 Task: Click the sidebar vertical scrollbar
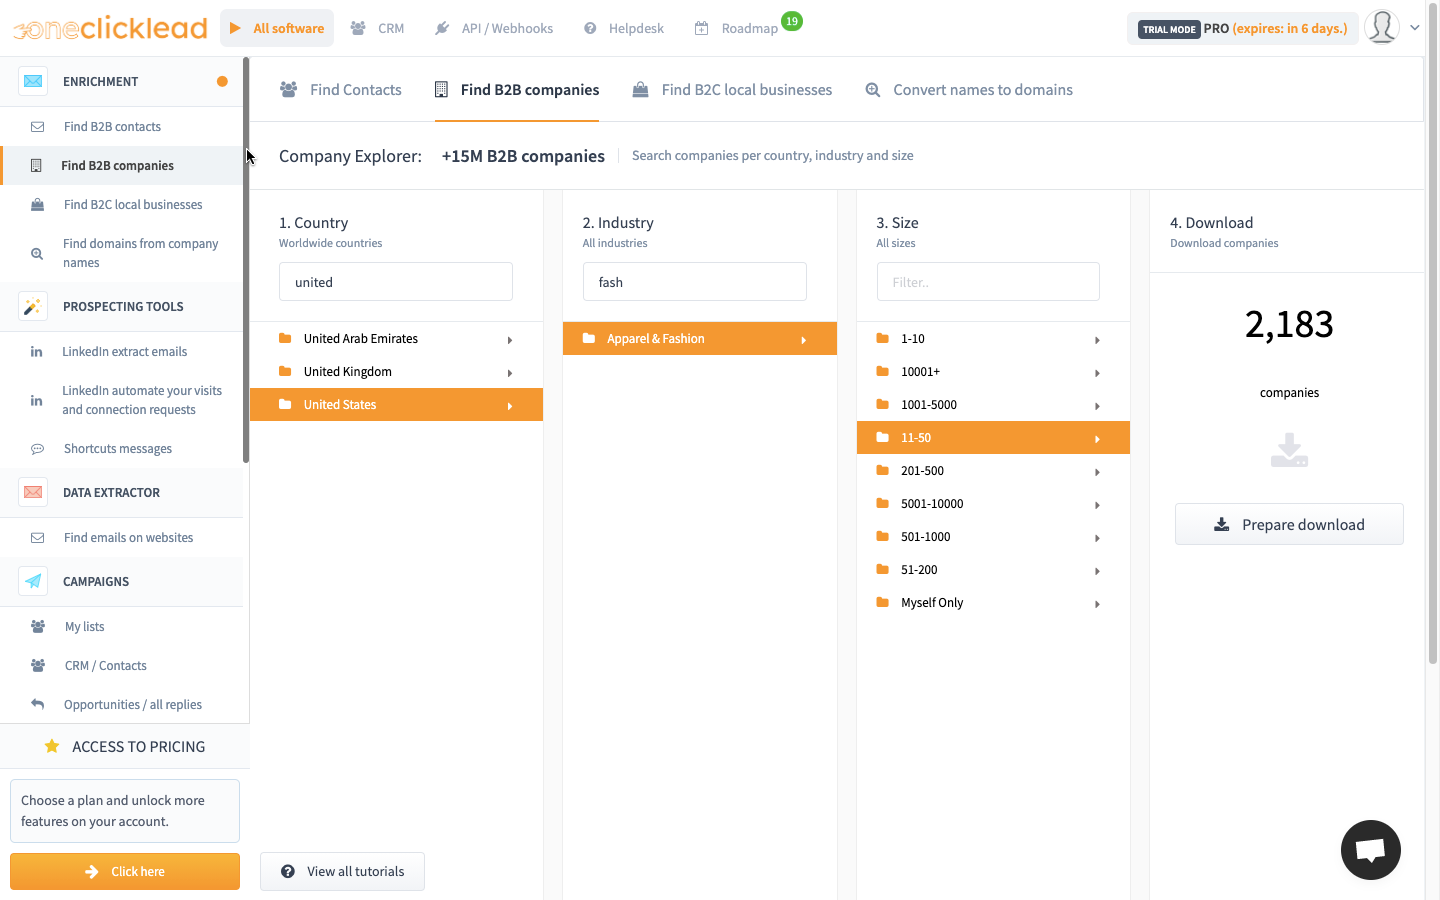coord(246,262)
